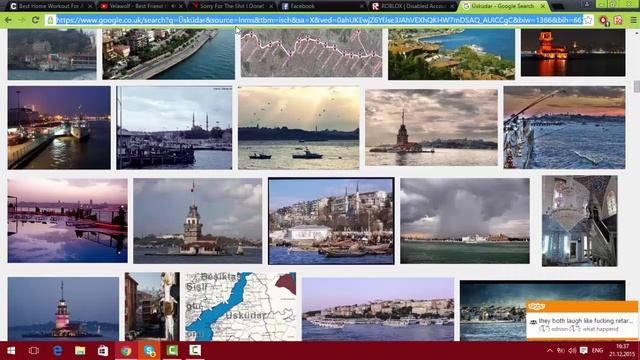Open the highlighted hillside harbor boats image

tap(331, 221)
